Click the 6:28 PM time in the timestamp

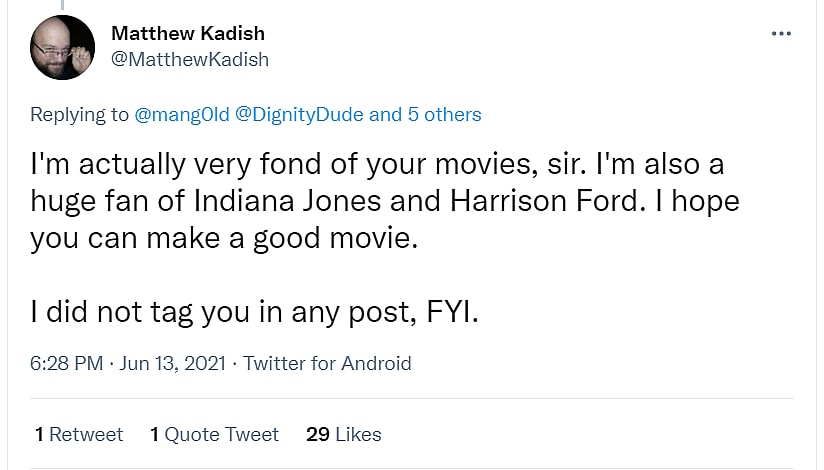click(x=66, y=363)
